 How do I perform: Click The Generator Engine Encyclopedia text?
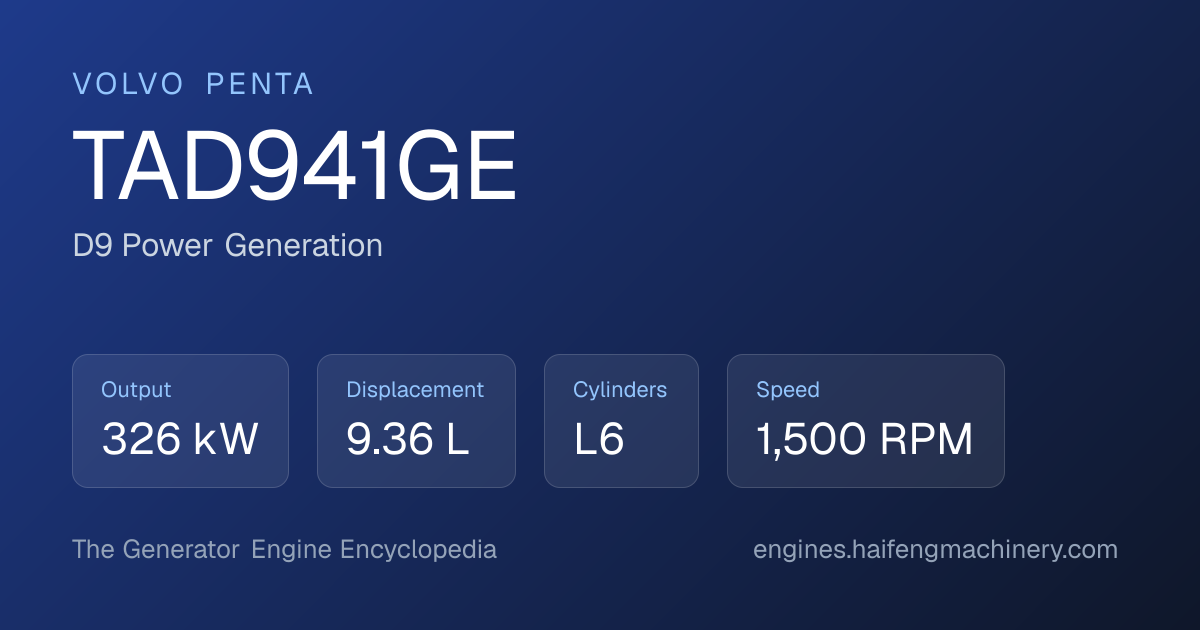[x=284, y=550]
